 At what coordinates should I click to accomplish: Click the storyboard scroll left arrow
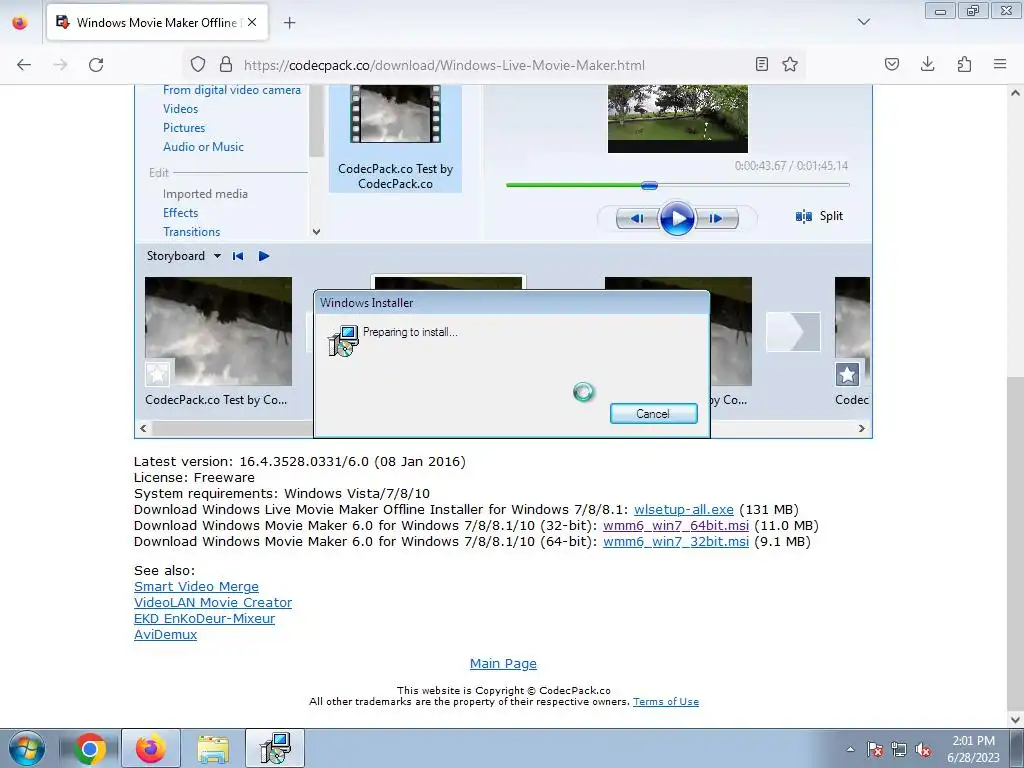144,428
